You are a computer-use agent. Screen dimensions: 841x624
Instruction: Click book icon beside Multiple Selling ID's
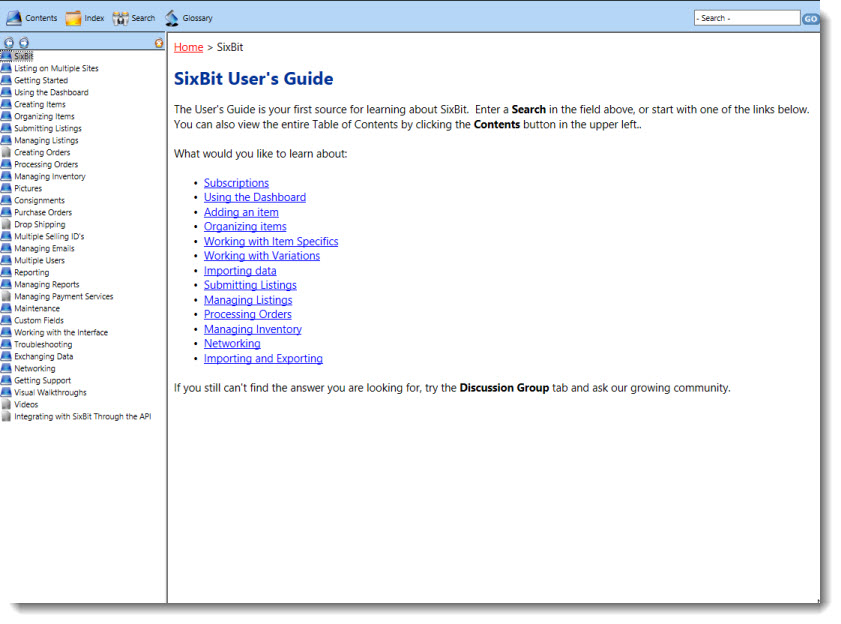pos(6,237)
